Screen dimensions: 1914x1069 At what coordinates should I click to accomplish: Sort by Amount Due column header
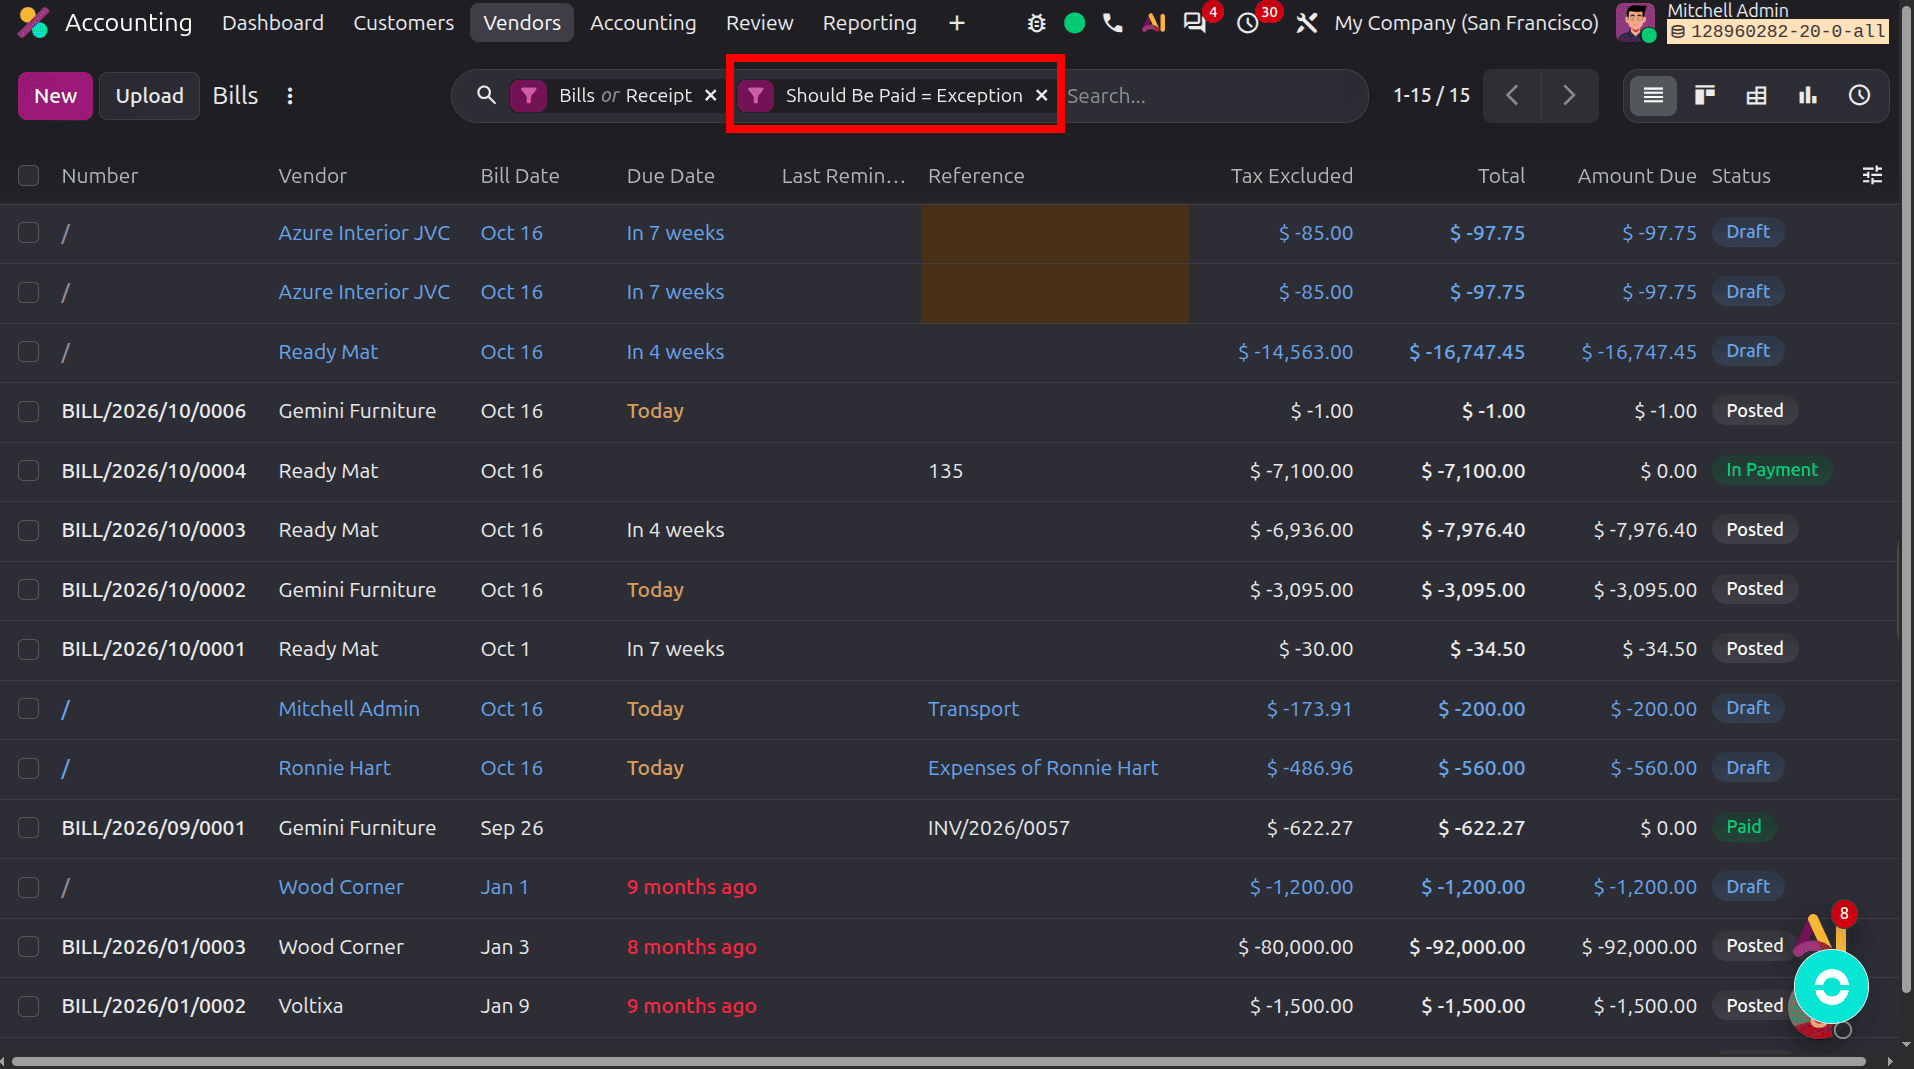(x=1636, y=176)
